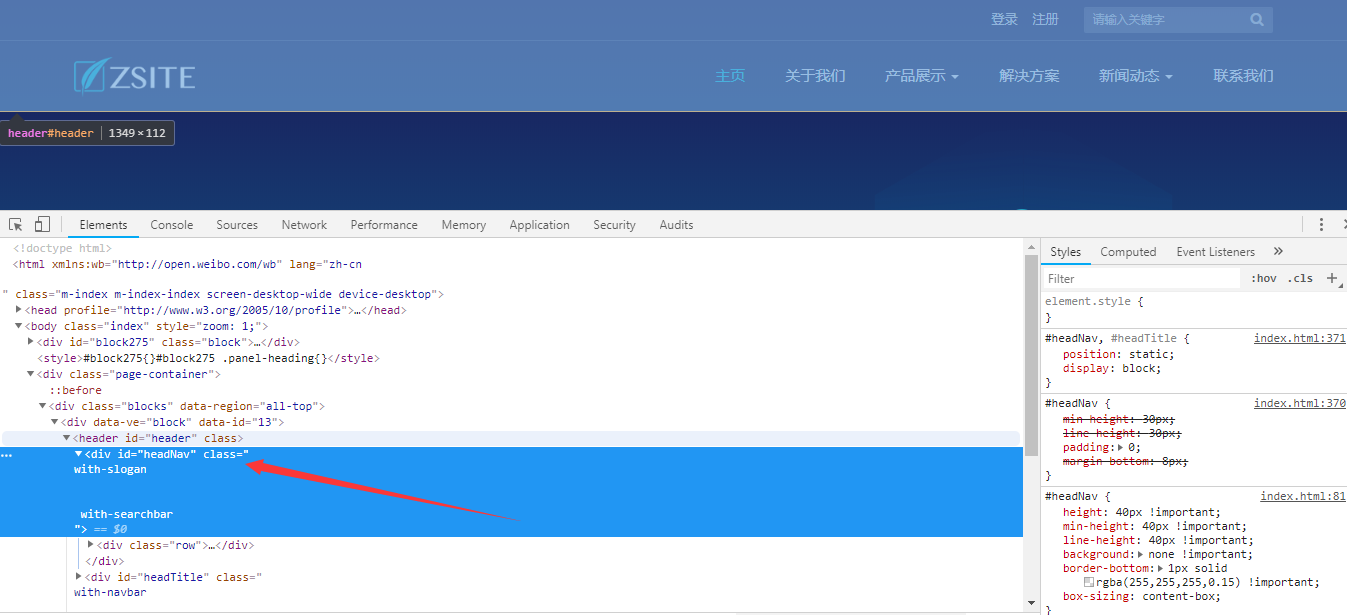This screenshot has height=615, width=1347.
Task: Open index.html:81 source link
Action: click(x=1303, y=496)
